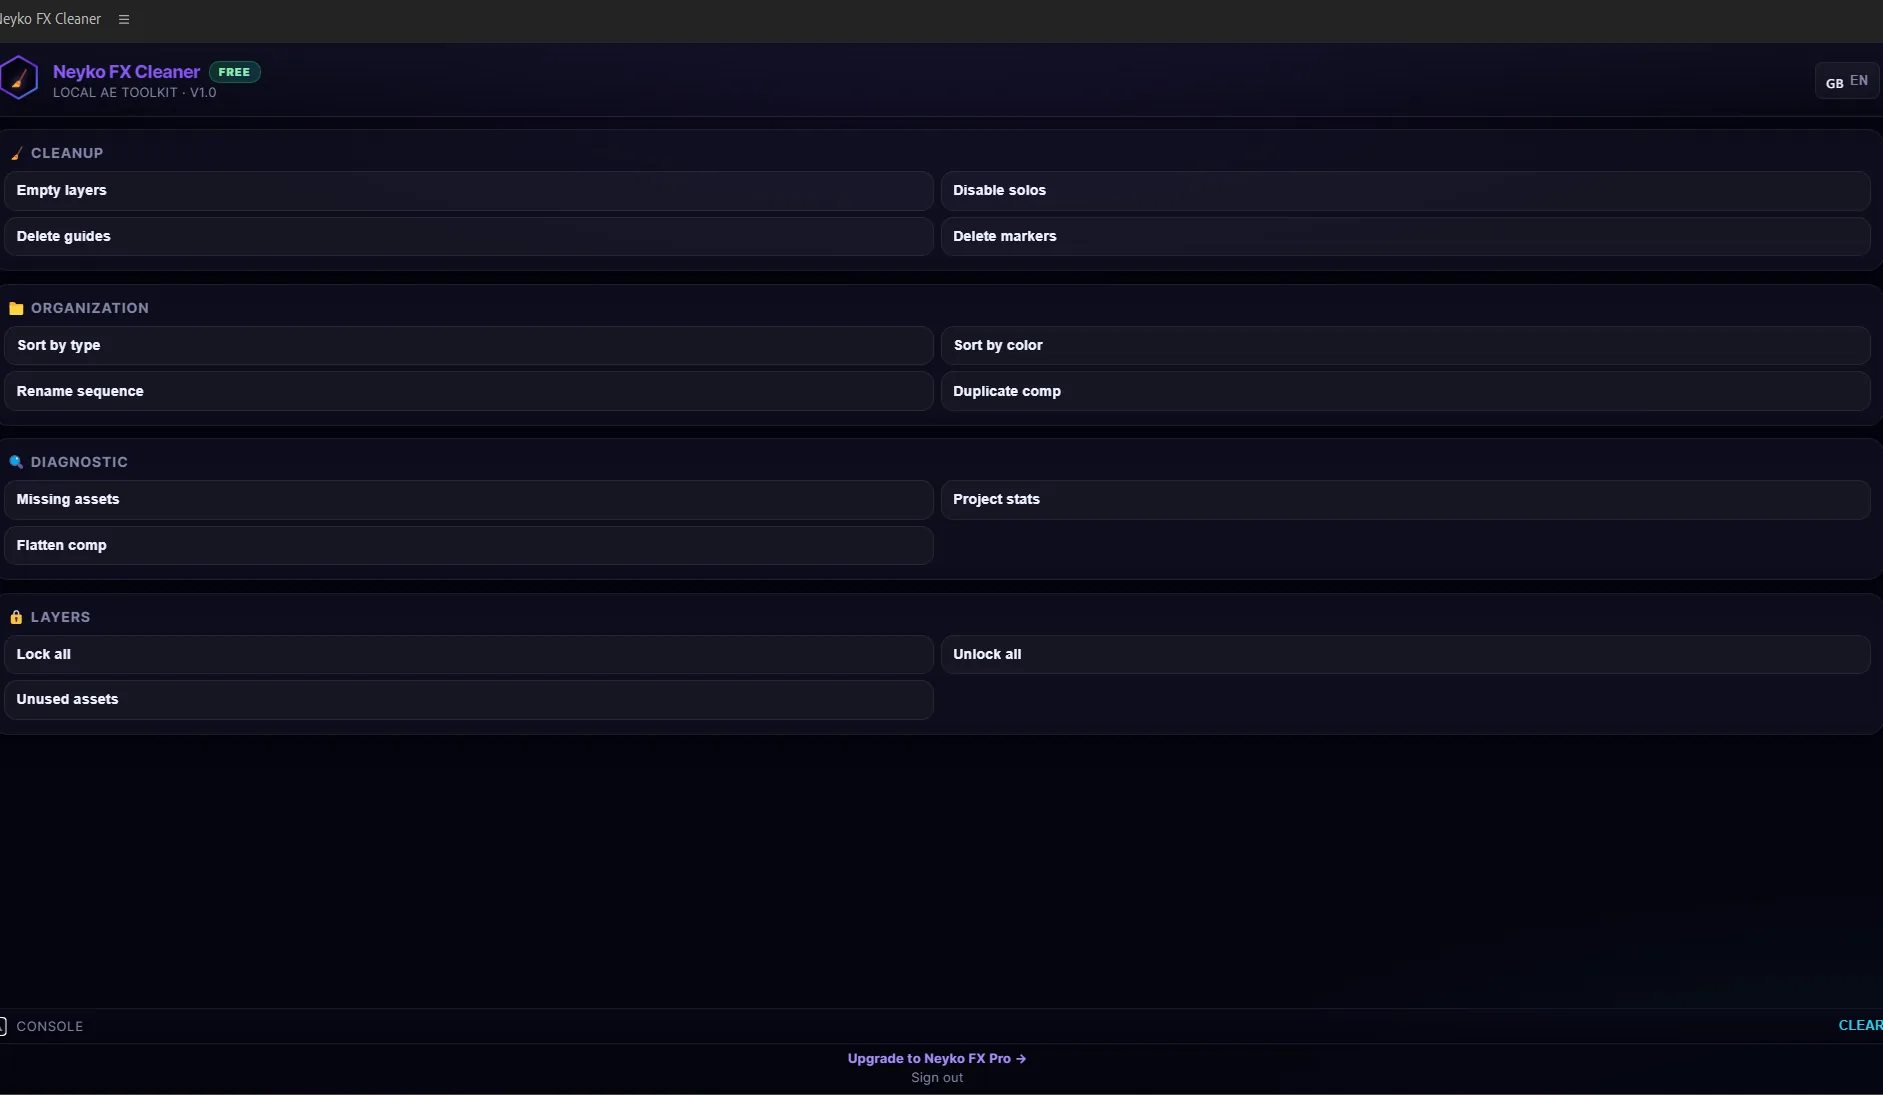The image size is (1883, 1095).
Task: Click the CONSOLE label
Action: pyautogui.click(x=50, y=1026)
